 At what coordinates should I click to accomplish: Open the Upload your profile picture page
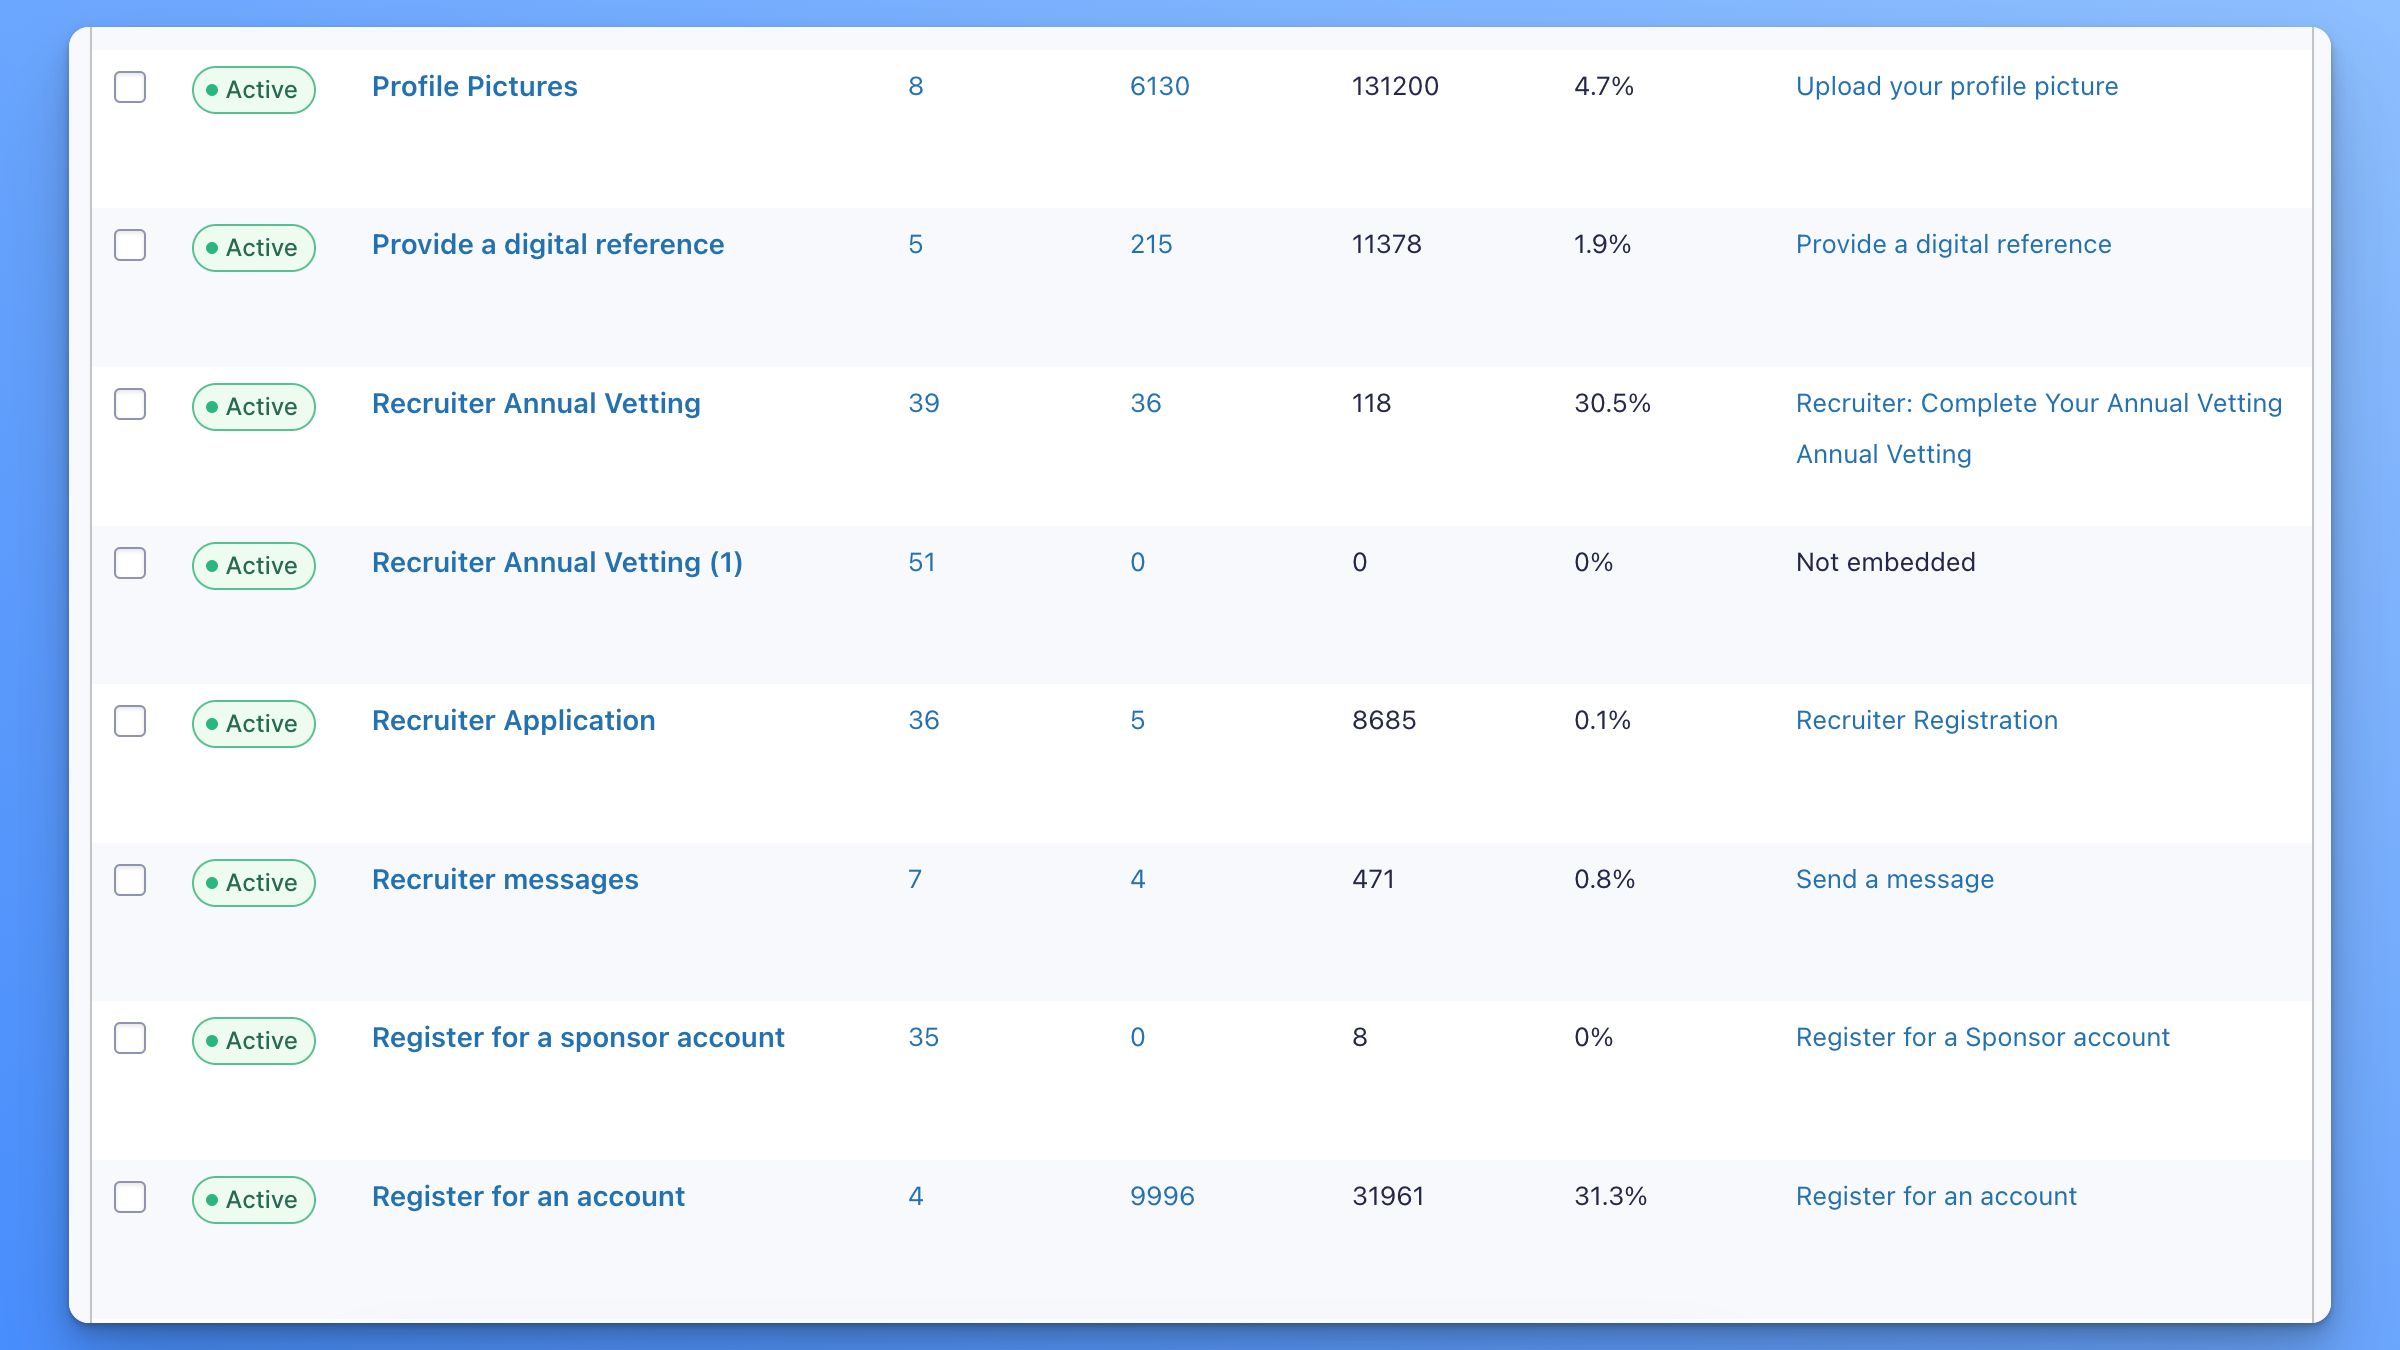click(1957, 86)
